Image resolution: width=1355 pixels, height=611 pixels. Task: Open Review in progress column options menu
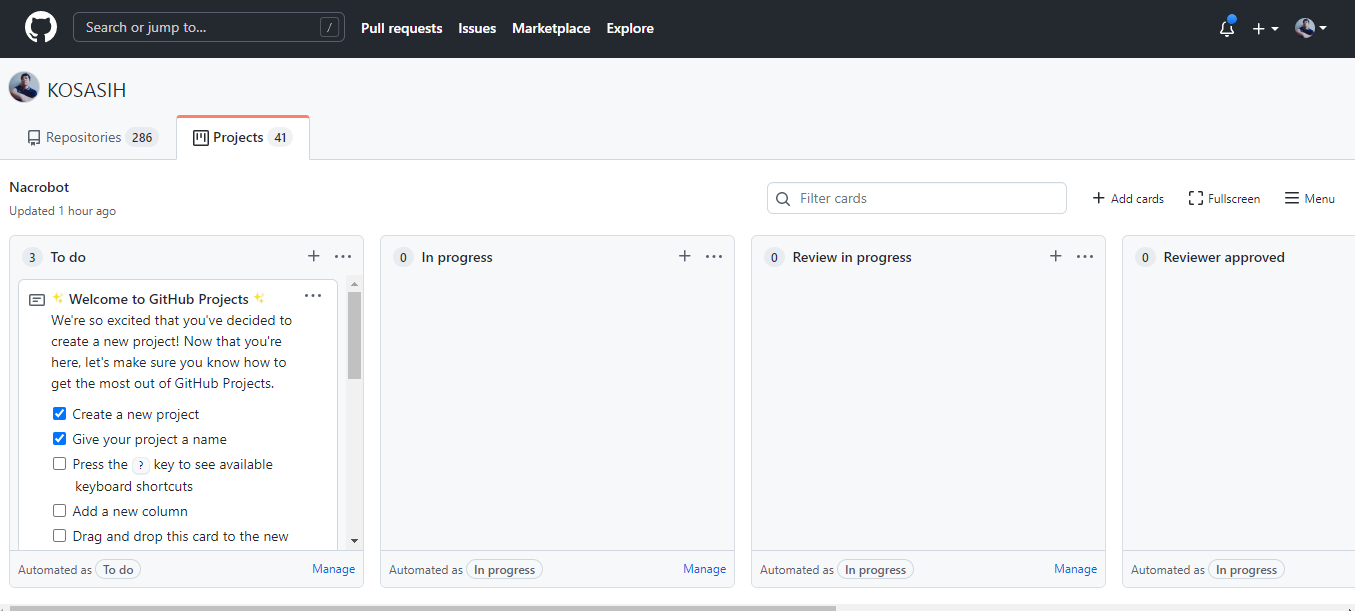1085,257
